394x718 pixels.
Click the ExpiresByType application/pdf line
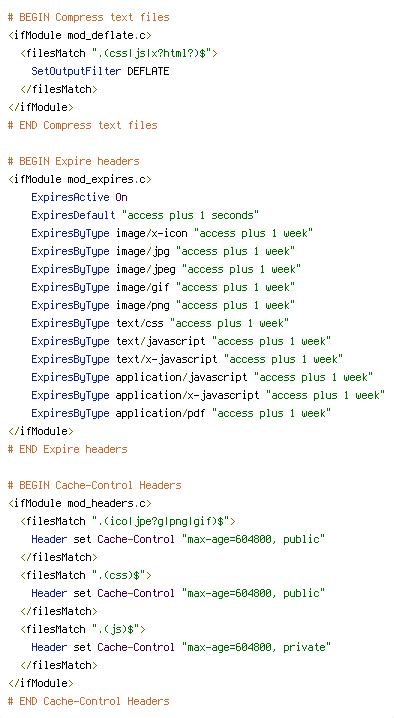pos(181,413)
